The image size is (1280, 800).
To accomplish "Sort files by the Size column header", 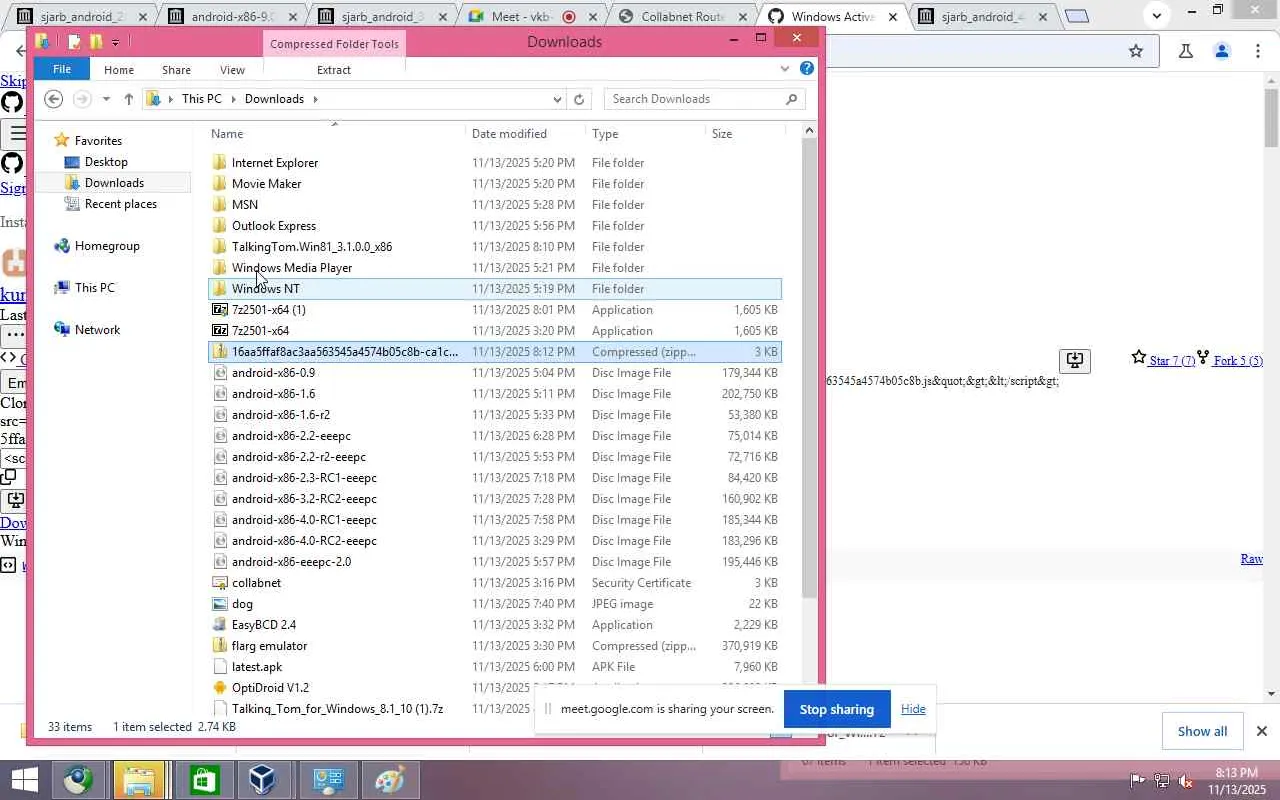I will coord(745,134).
